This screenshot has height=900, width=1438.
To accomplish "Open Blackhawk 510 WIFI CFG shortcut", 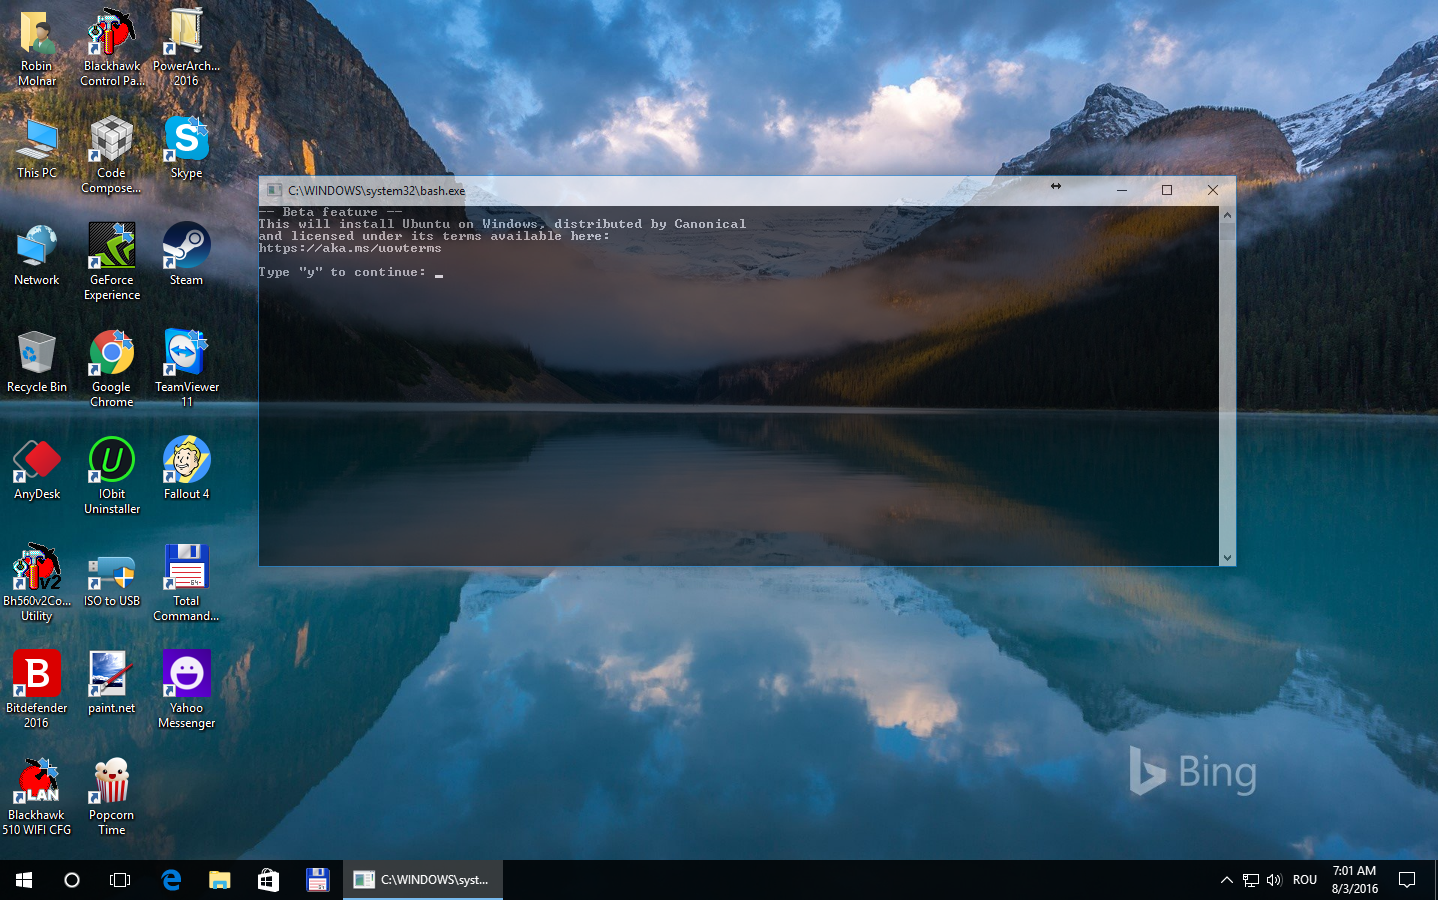I will [x=37, y=796].
